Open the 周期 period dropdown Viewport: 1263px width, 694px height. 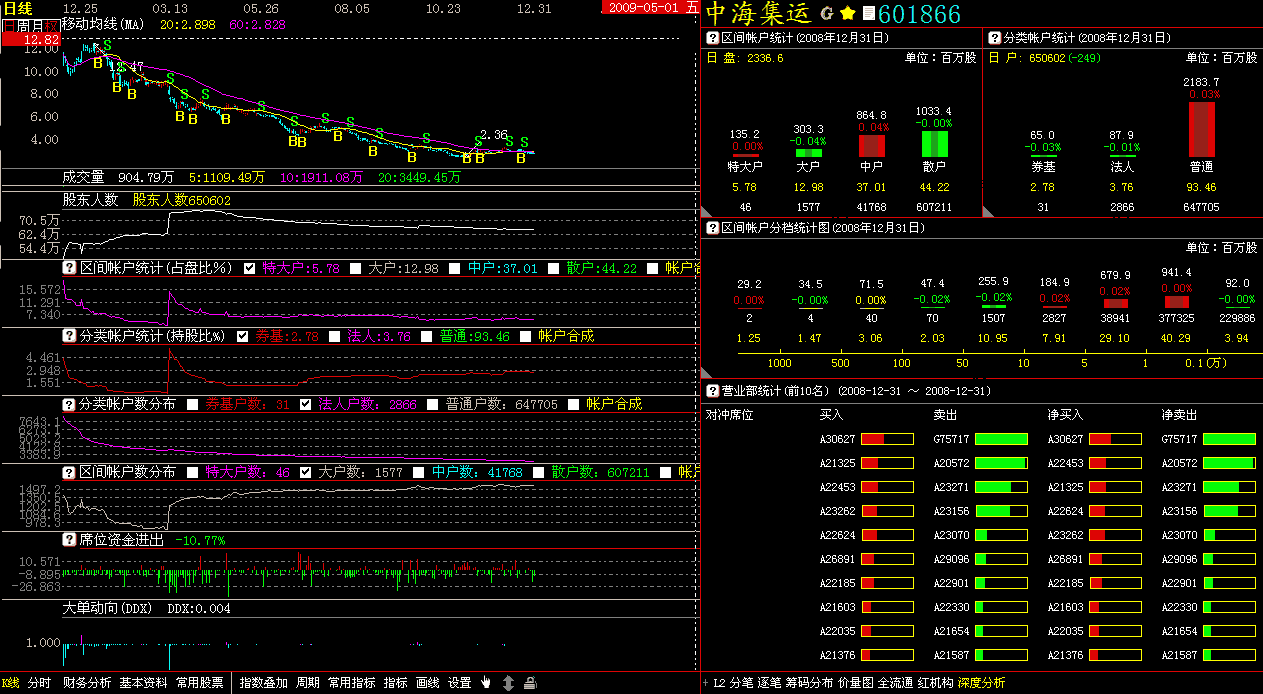pyautogui.click(x=308, y=683)
